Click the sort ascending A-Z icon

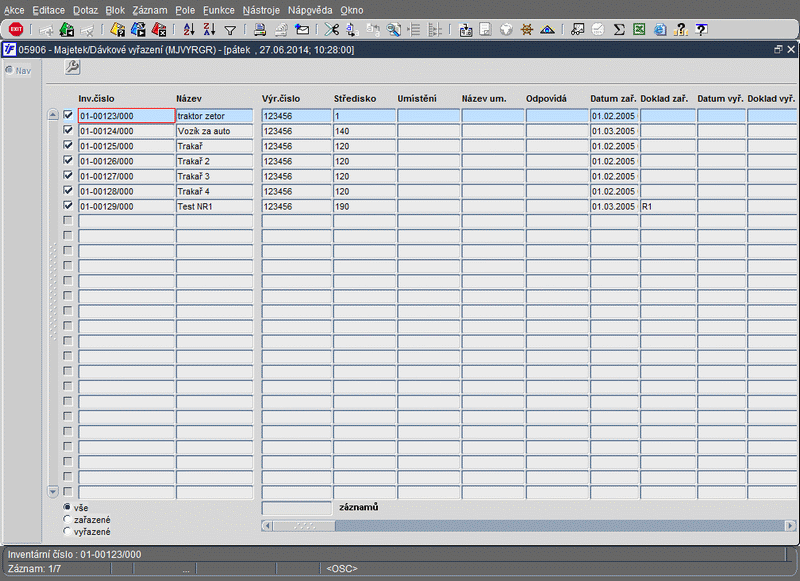pyautogui.click(x=189, y=30)
